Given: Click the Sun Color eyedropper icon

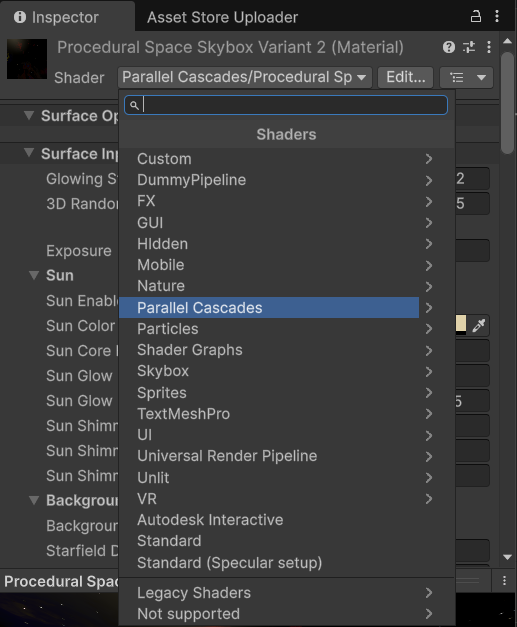Looking at the screenshot, I should 478,325.
